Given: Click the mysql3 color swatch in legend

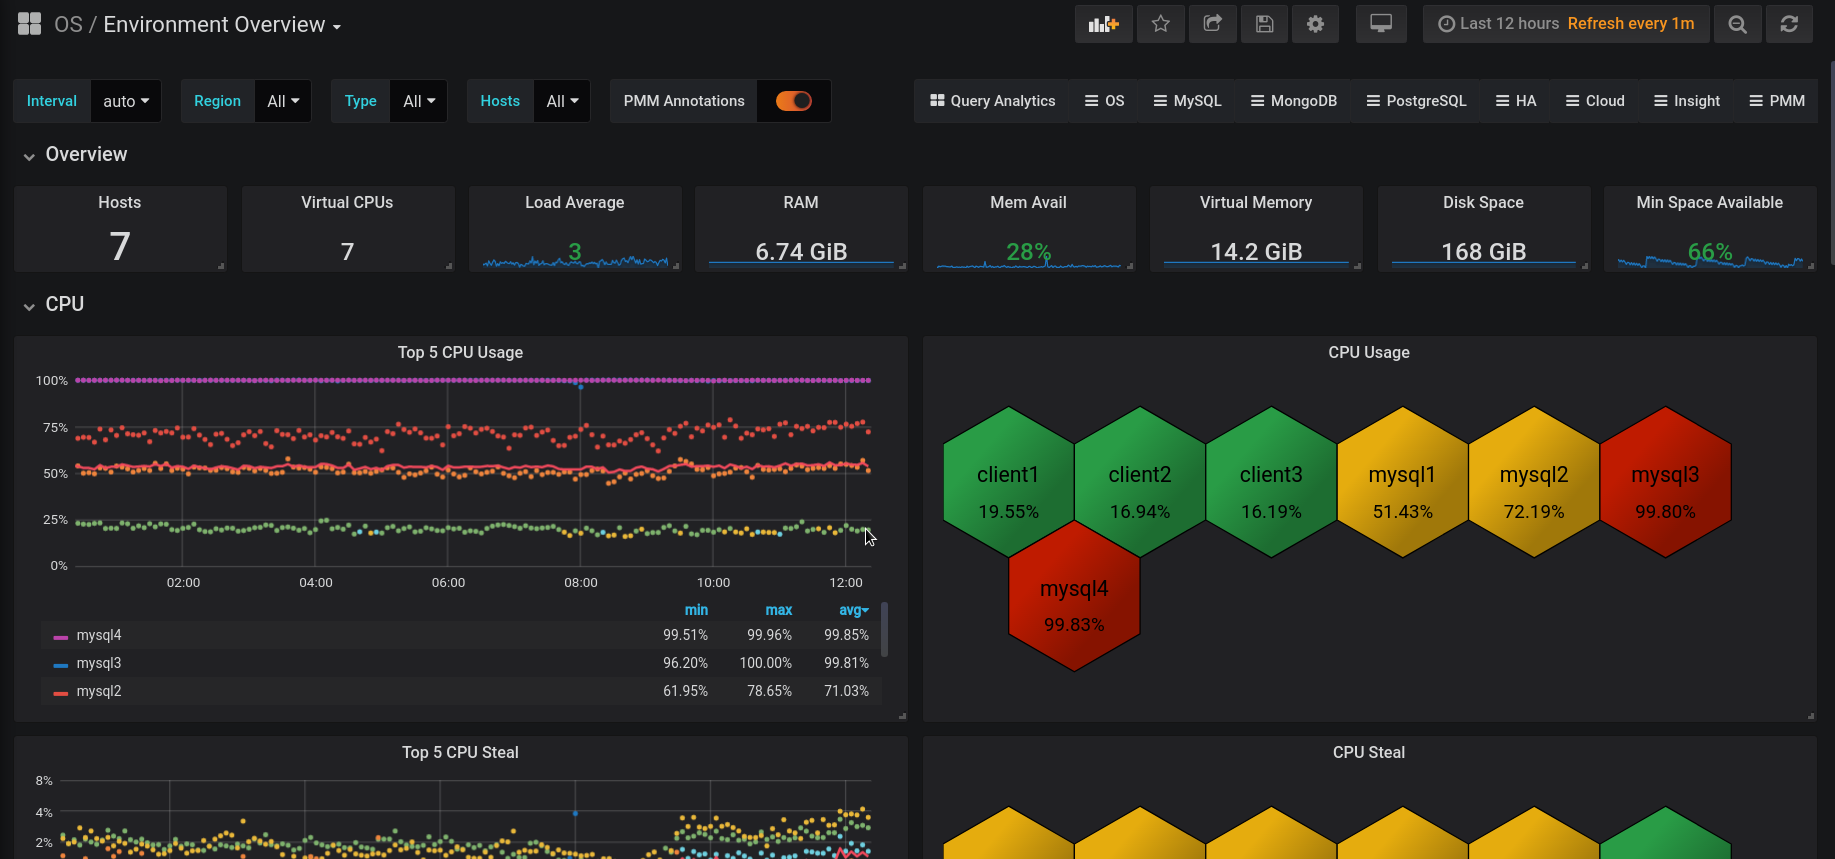Looking at the screenshot, I should (x=61, y=664).
